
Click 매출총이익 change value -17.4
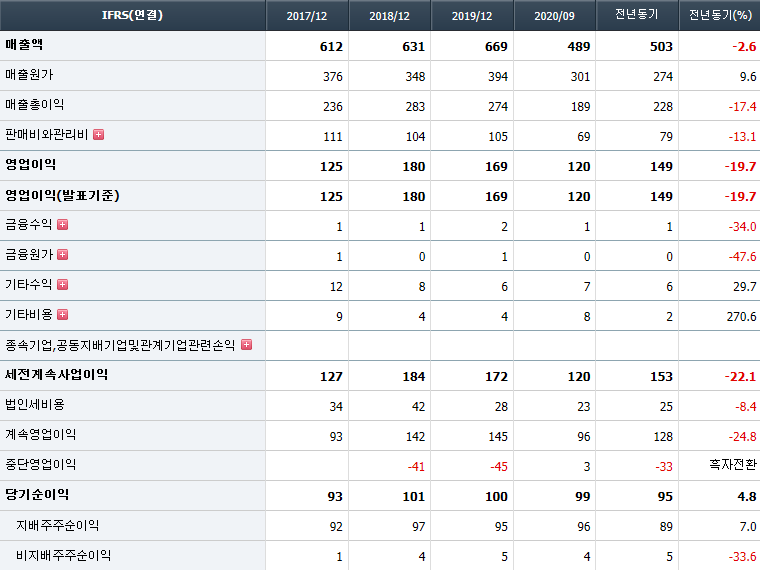742,107
